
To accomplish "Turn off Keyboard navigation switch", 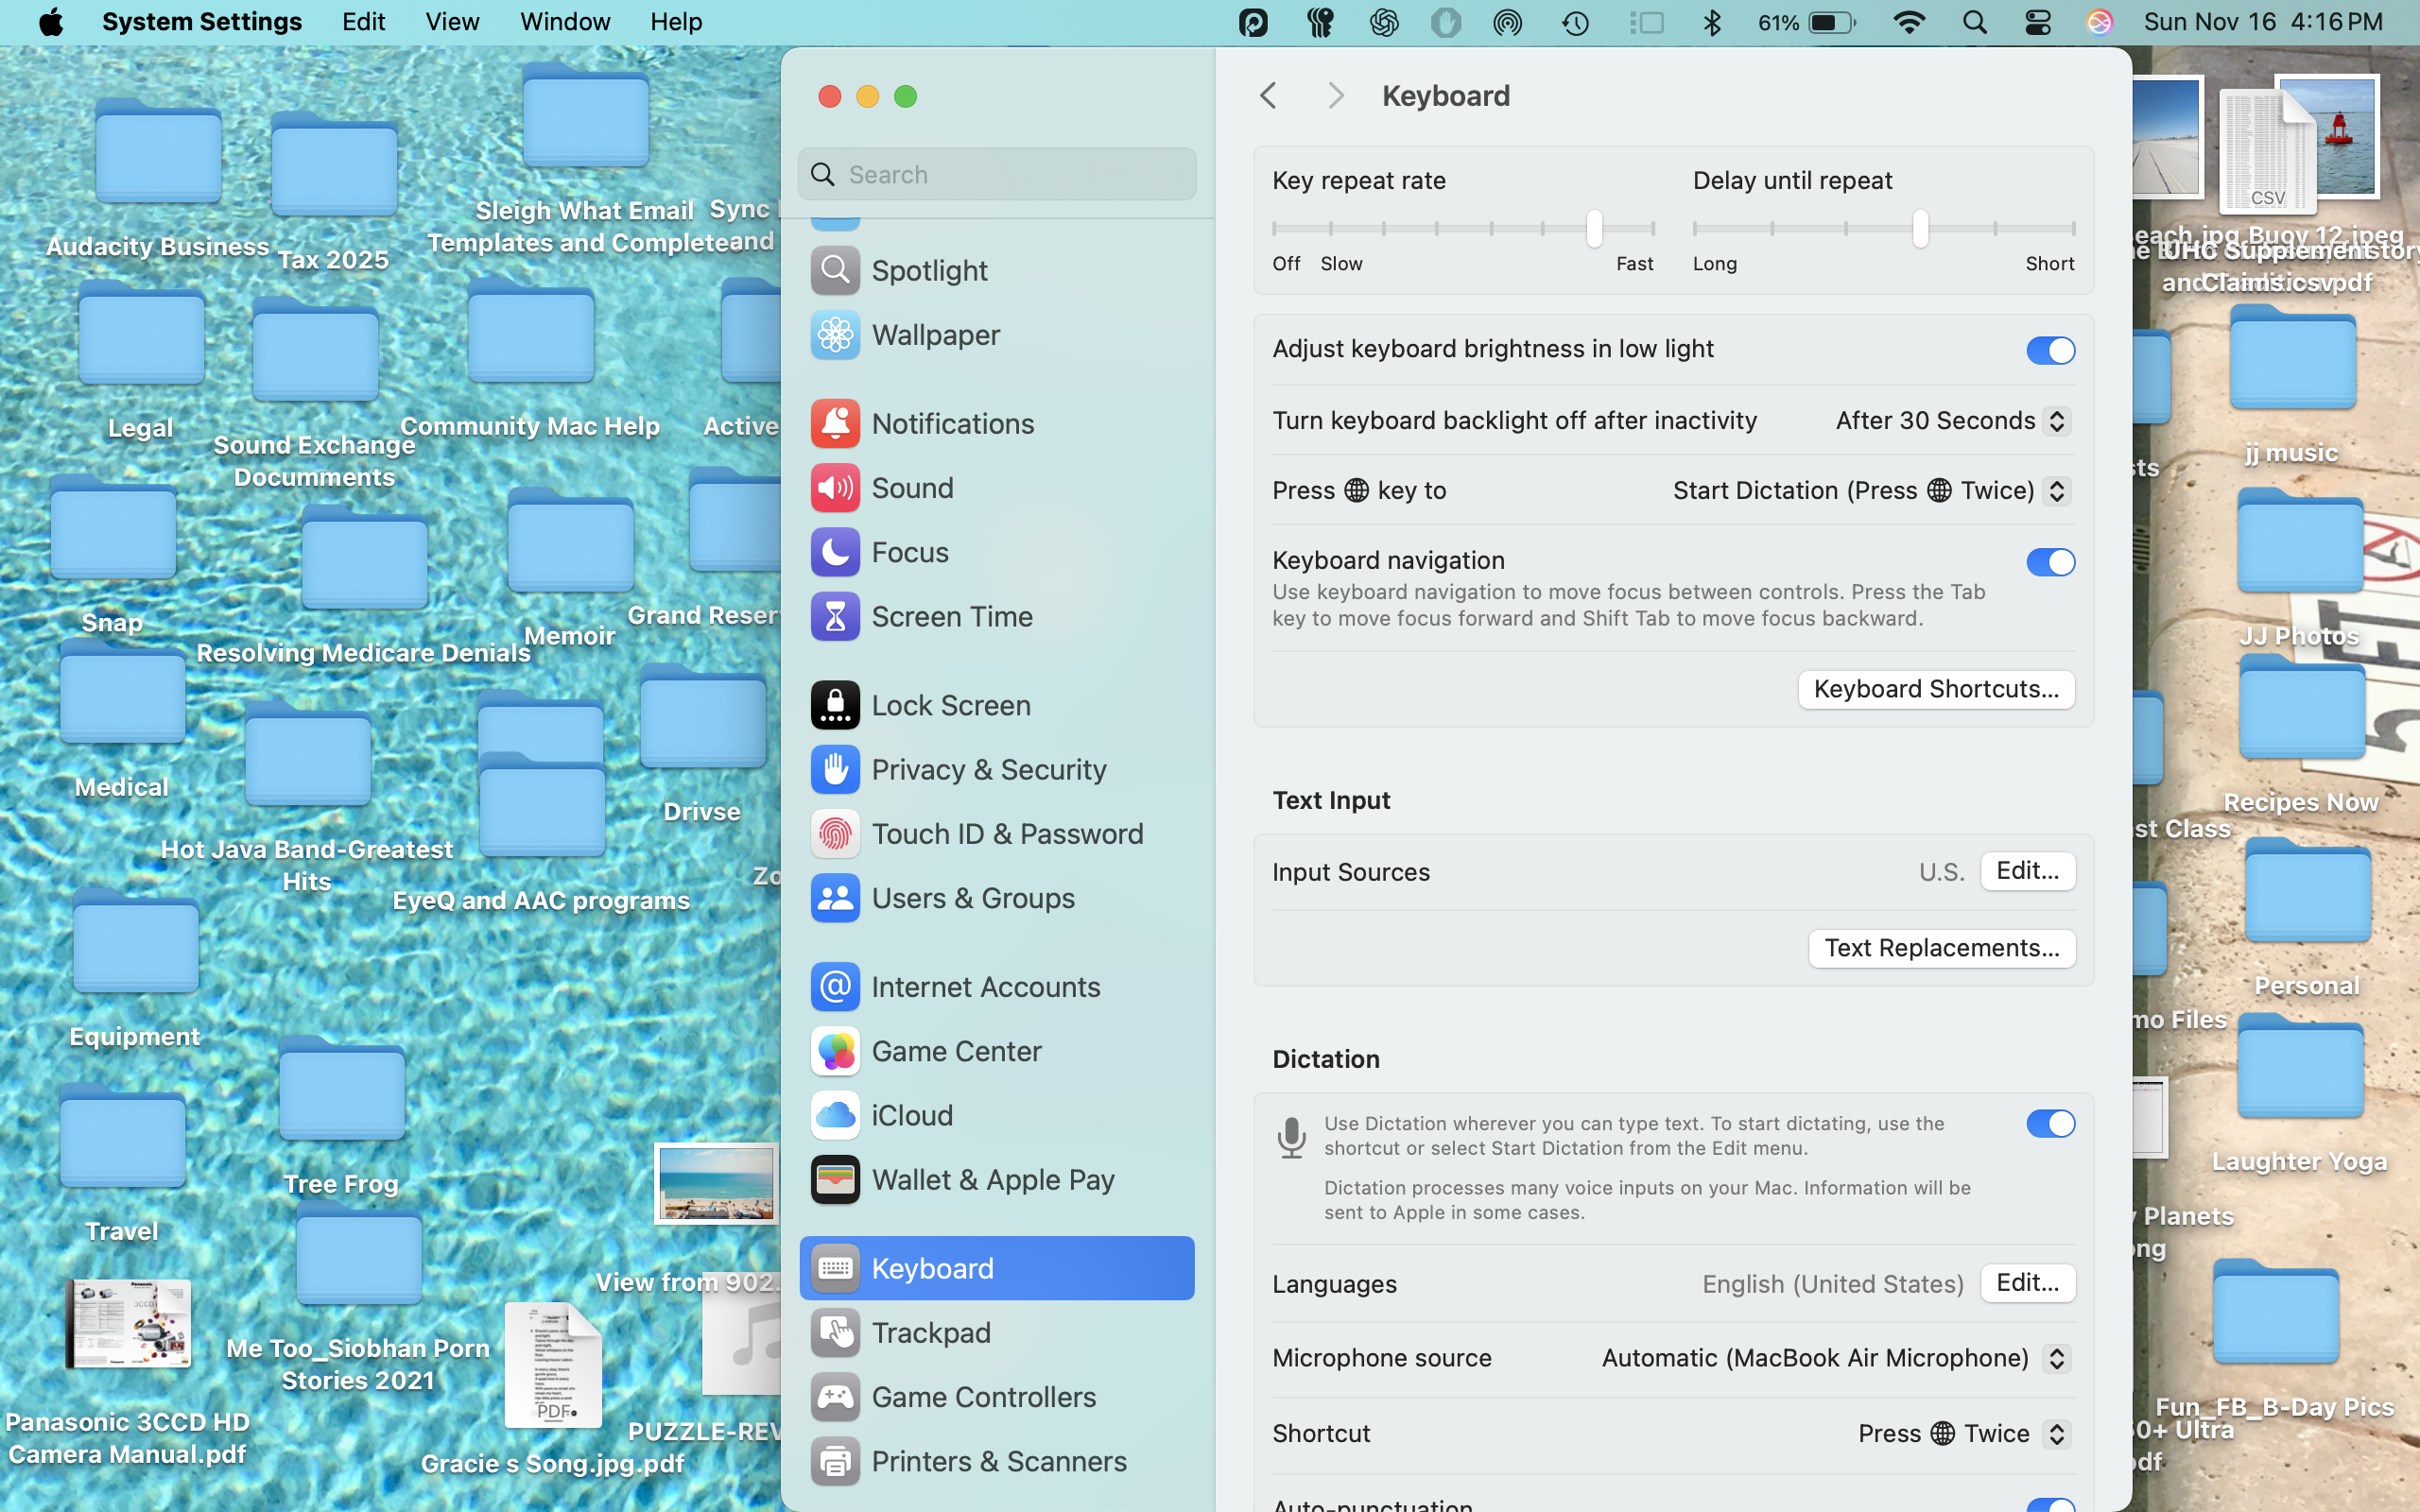I will 2050,562.
